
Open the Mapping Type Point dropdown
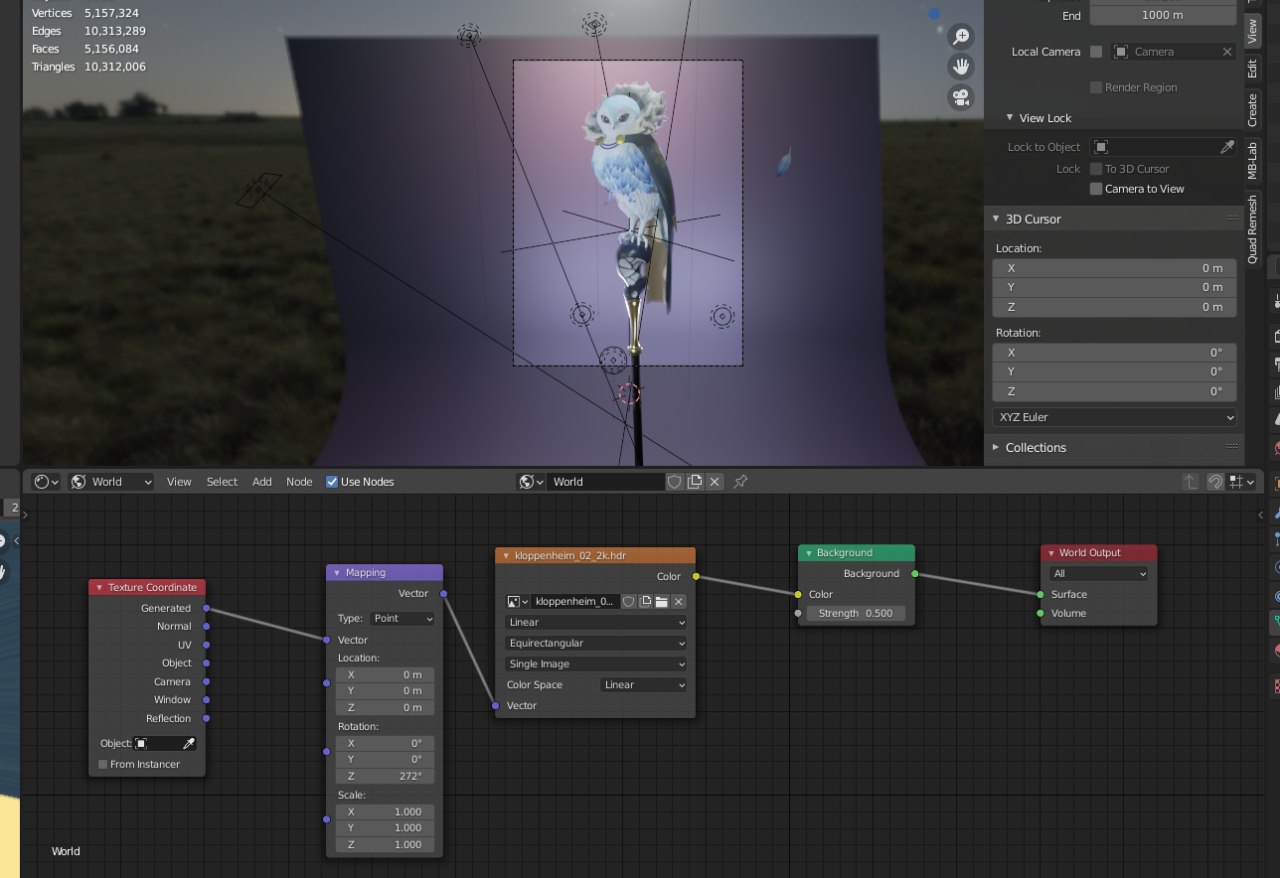tap(403, 619)
